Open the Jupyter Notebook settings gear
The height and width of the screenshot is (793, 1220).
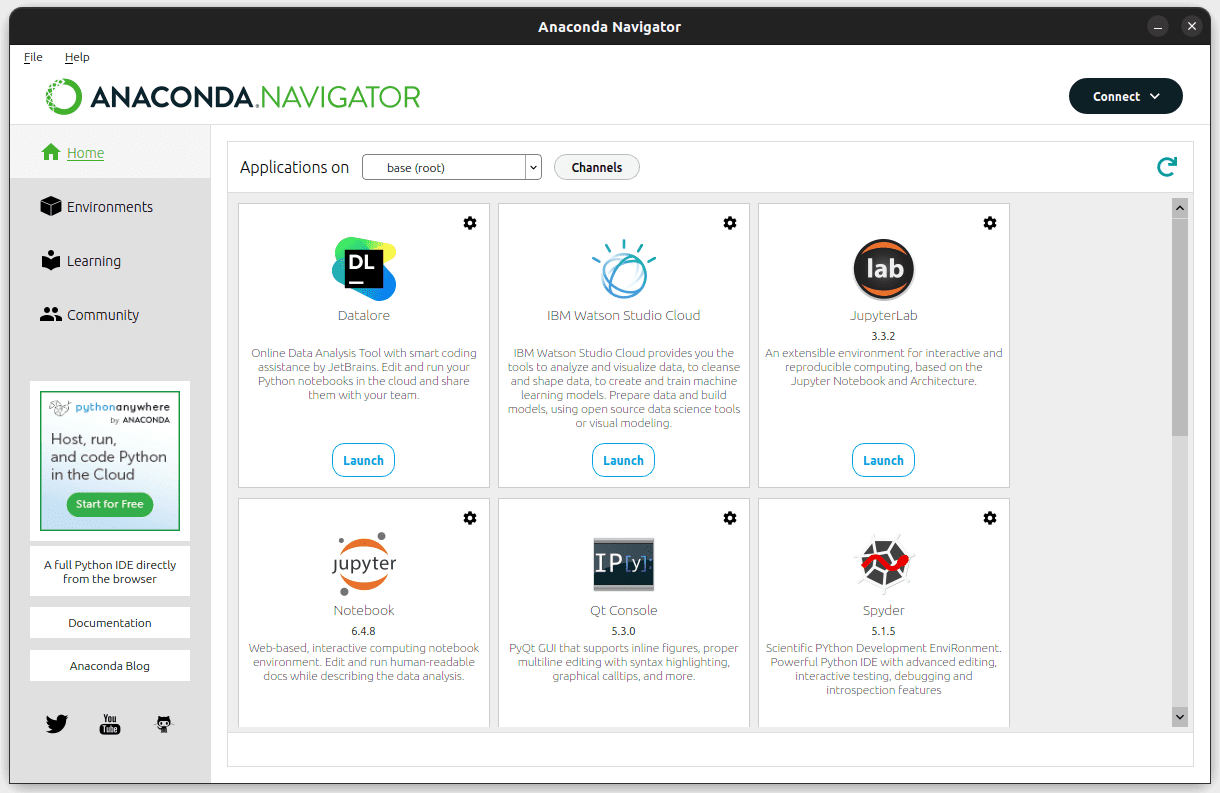pyautogui.click(x=470, y=518)
